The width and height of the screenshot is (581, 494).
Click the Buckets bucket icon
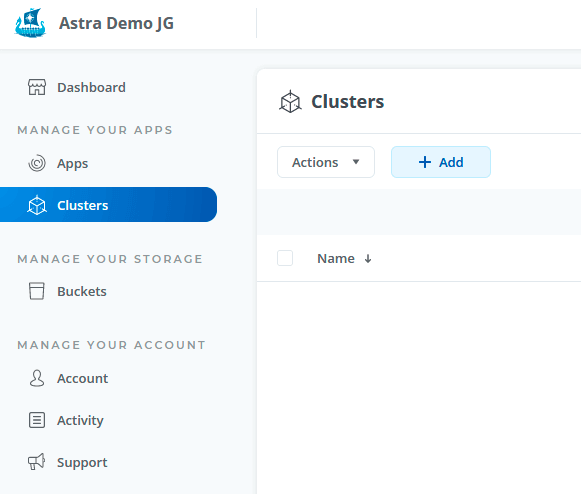37,291
